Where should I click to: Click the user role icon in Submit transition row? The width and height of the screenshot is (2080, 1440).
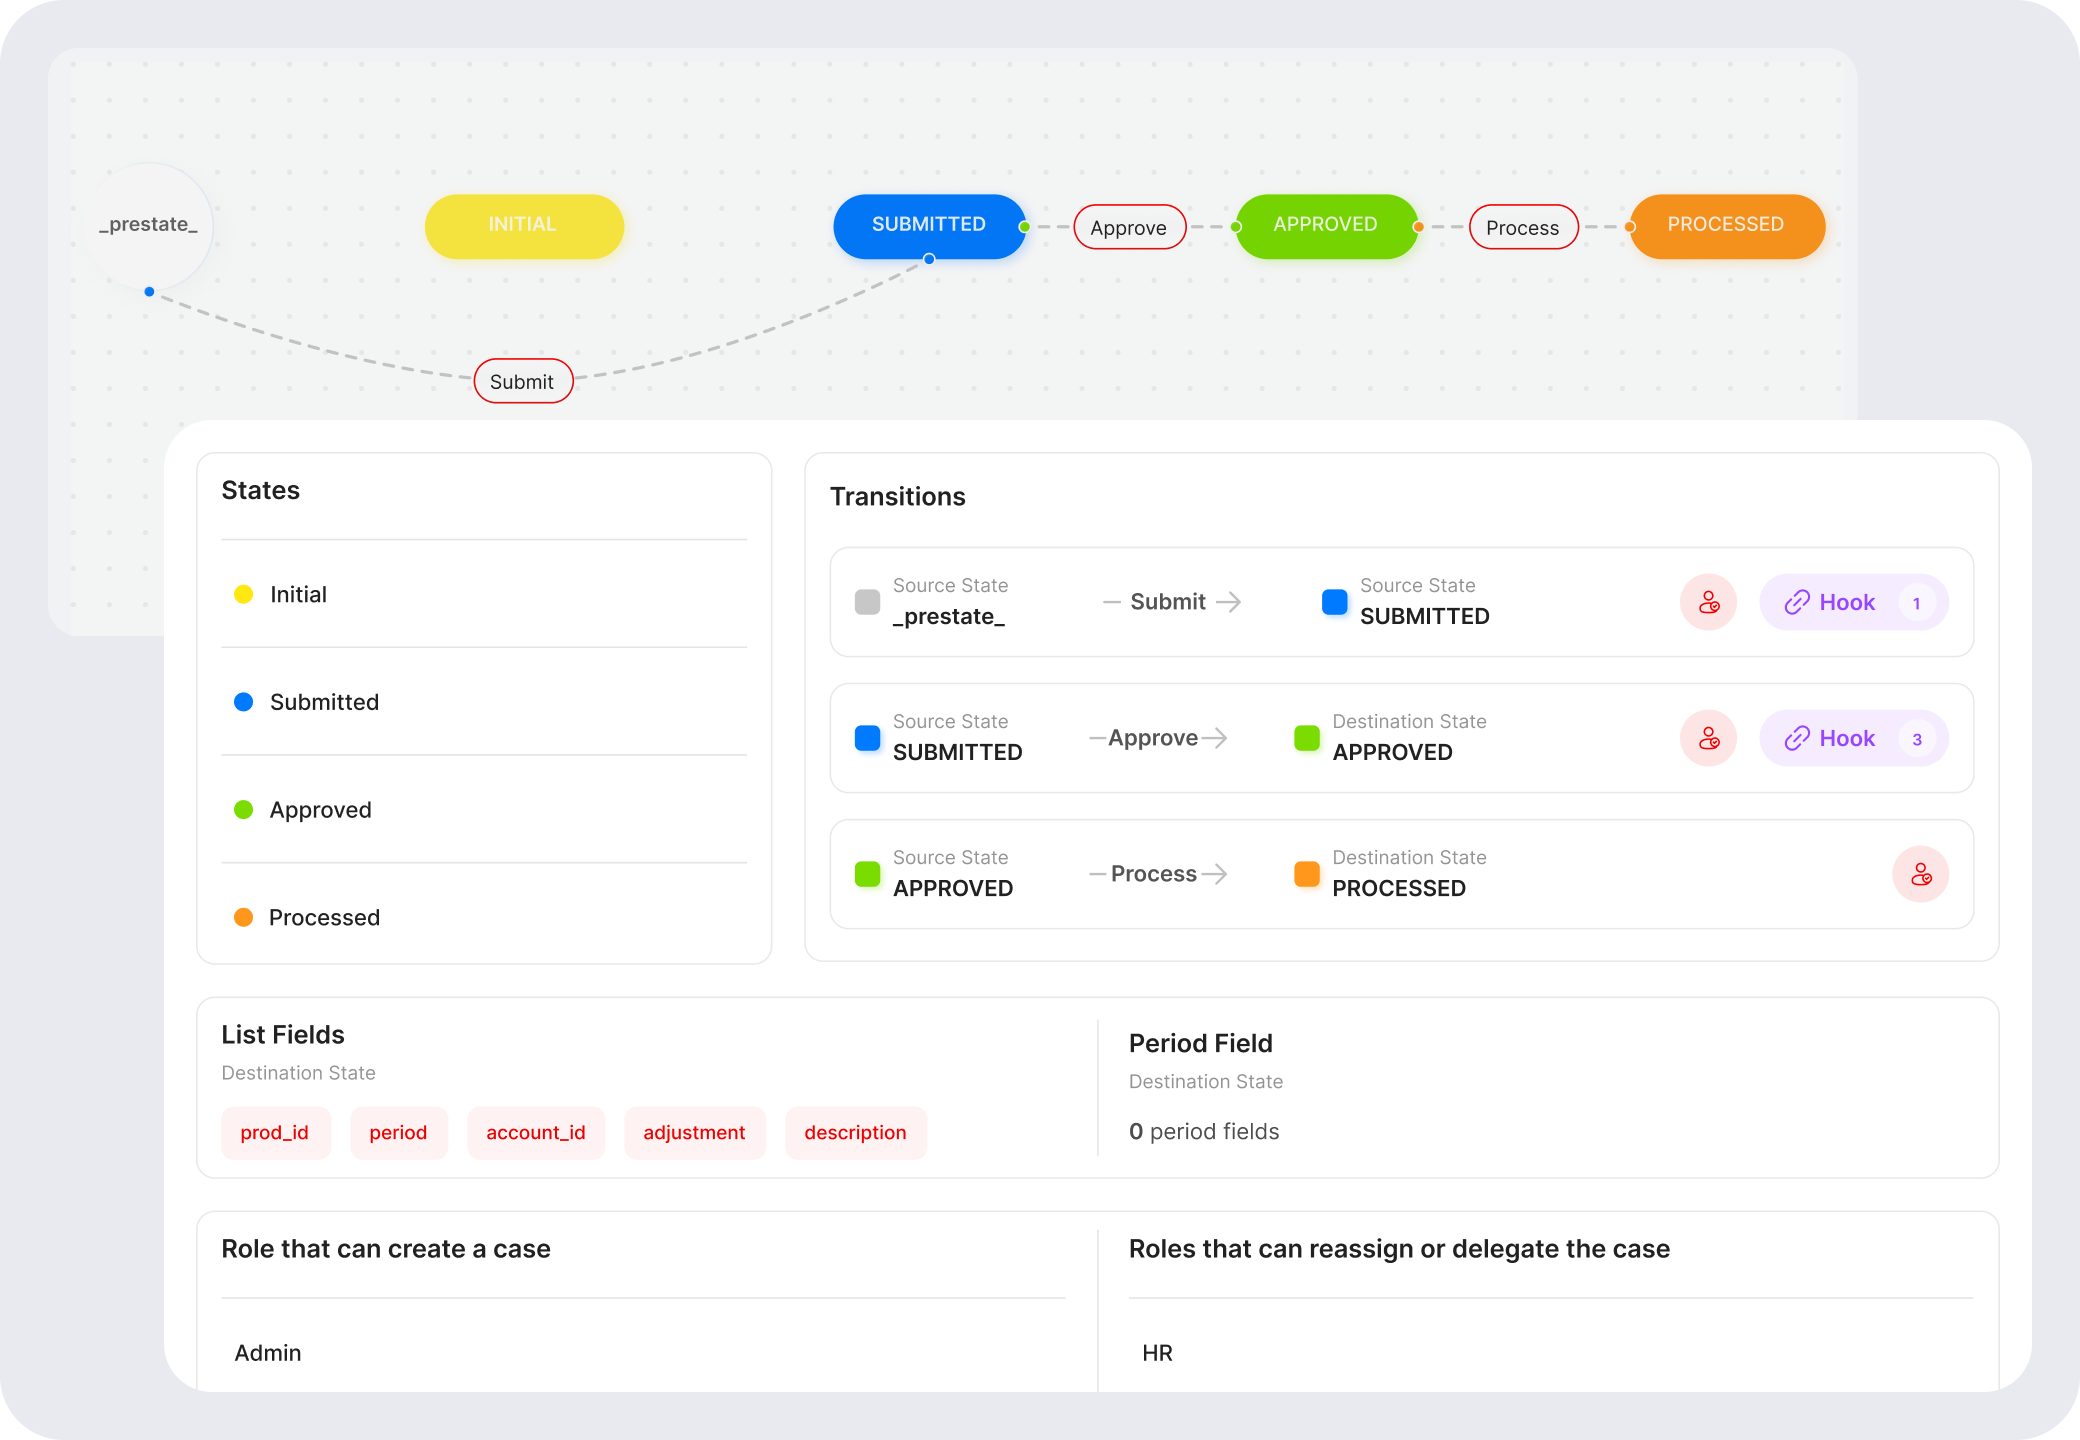click(1708, 602)
